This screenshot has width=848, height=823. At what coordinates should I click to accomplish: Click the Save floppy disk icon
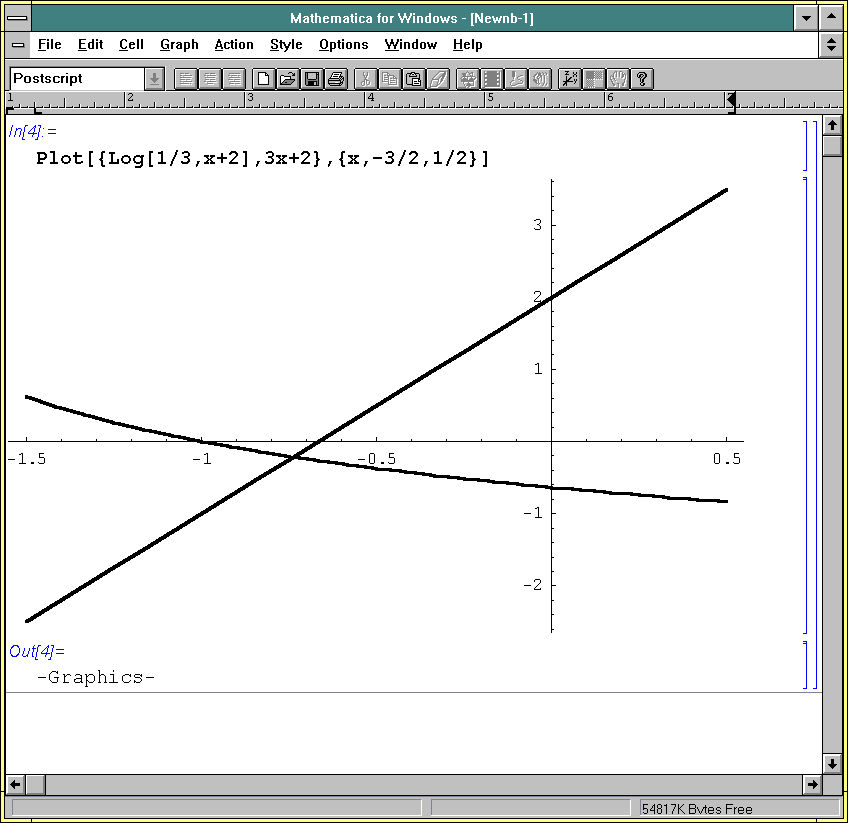(312, 79)
